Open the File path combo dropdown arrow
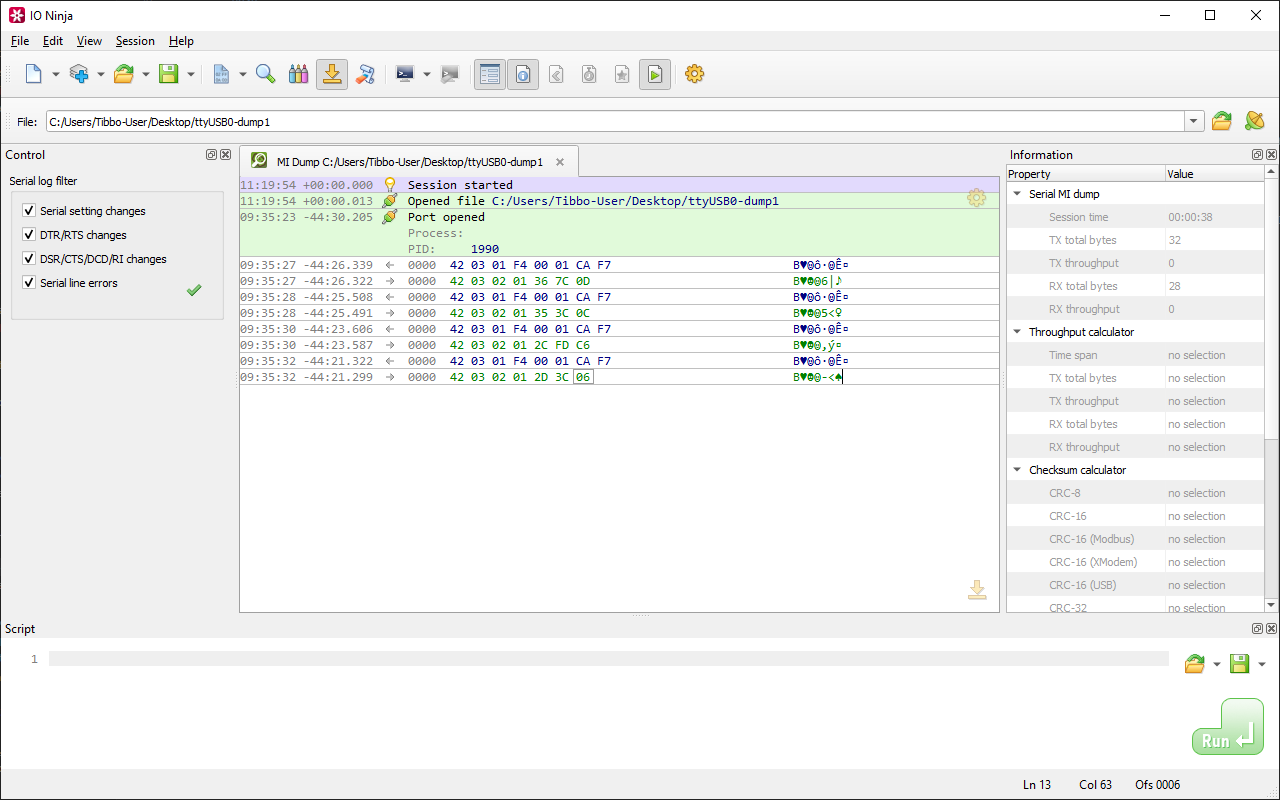This screenshot has height=800, width=1280. pyautogui.click(x=1194, y=122)
